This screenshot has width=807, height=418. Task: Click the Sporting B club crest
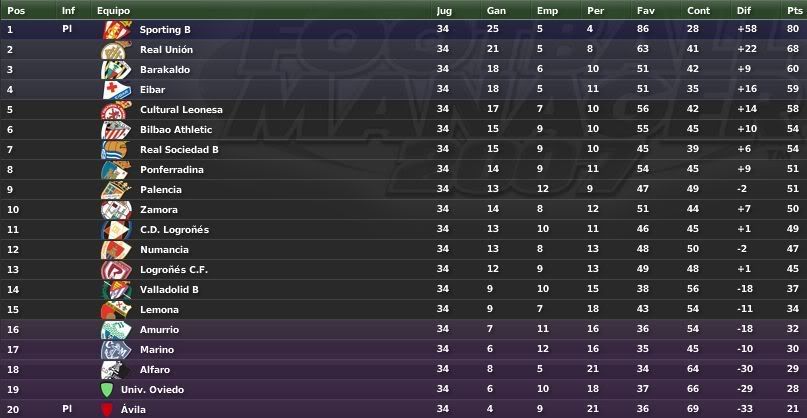point(117,30)
